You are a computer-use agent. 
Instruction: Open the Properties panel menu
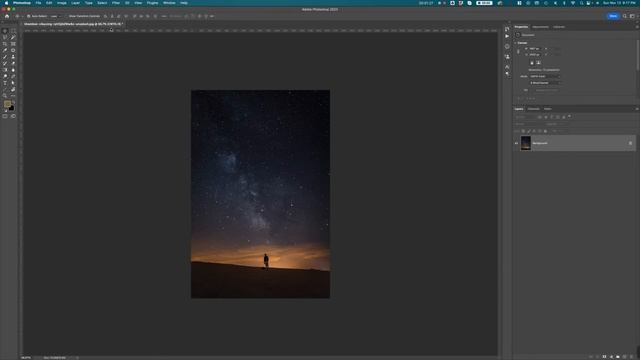click(637, 27)
